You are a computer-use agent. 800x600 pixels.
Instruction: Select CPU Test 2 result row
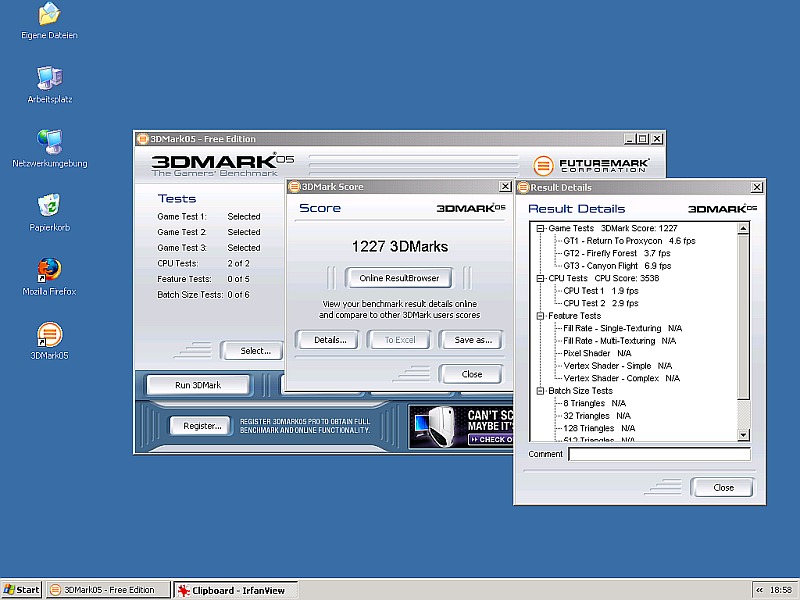(601, 304)
